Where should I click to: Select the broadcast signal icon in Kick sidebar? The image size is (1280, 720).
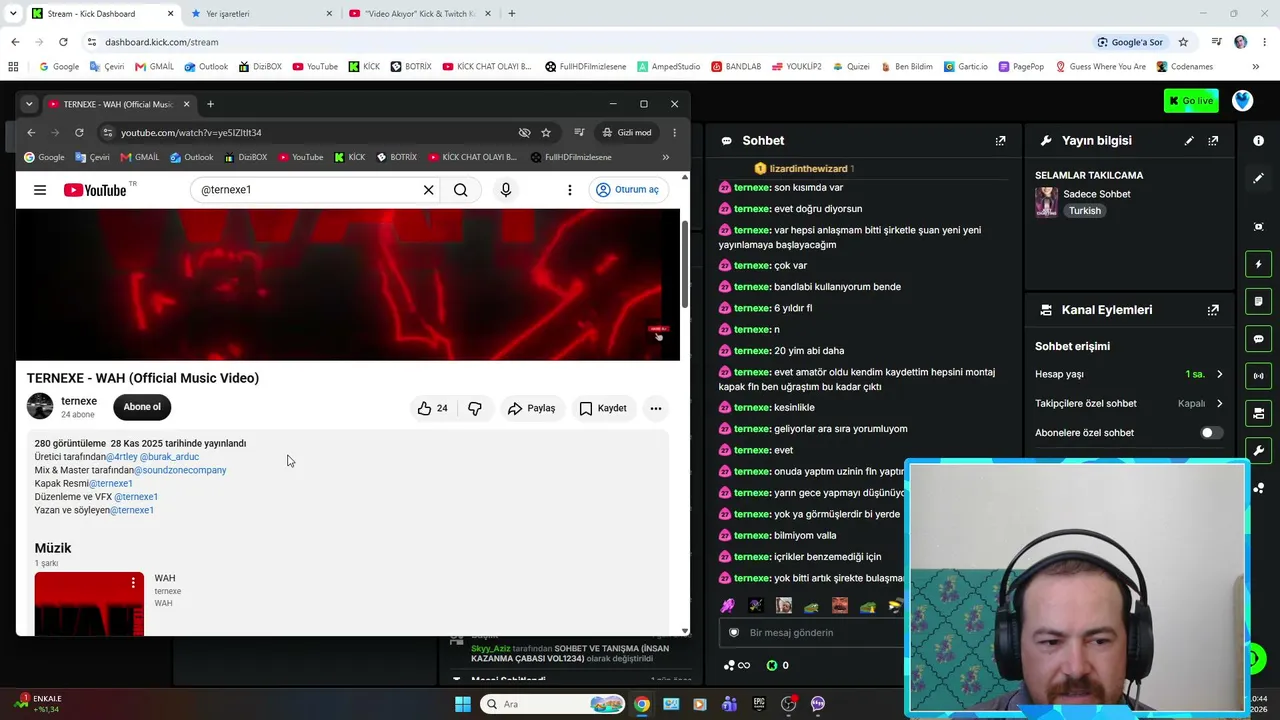point(1258,376)
